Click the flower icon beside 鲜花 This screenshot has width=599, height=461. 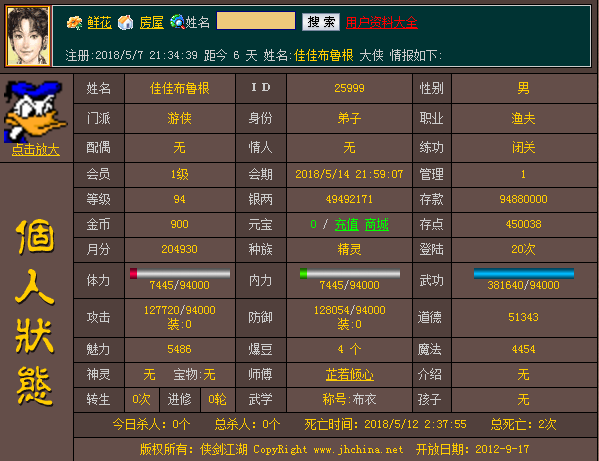(x=74, y=23)
